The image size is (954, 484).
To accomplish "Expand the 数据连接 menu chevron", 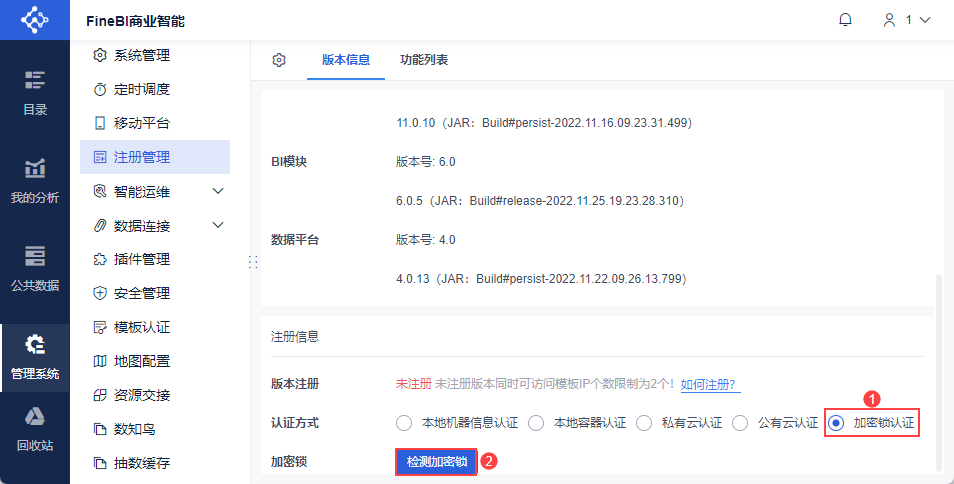I will tap(218, 226).
